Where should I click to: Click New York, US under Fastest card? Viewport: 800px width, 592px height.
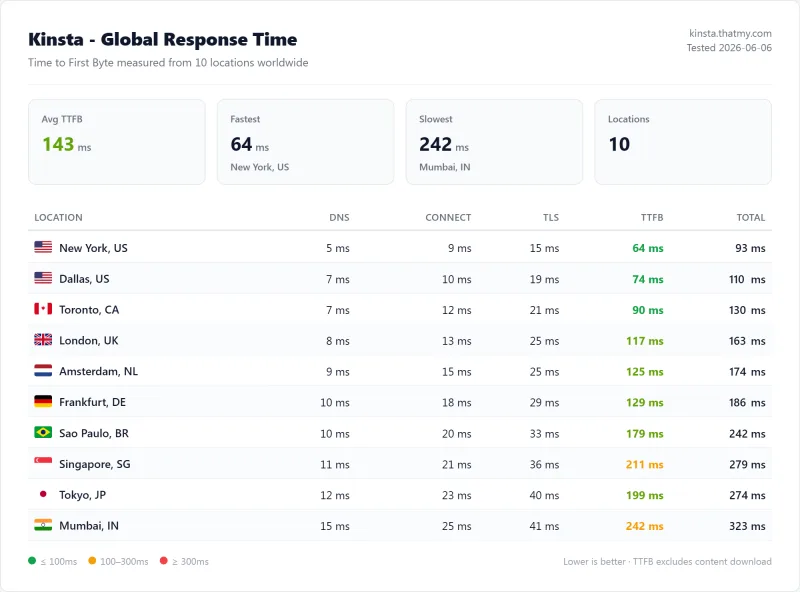pyautogui.click(x=259, y=167)
